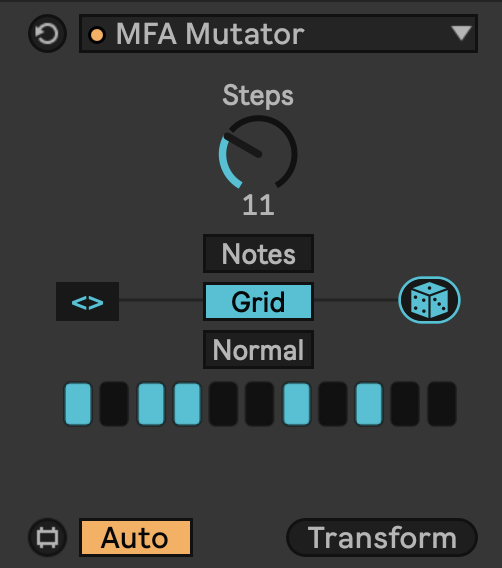502x568 pixels.
Task: Toggle the Auto button
Action: [x=136, y=538]
